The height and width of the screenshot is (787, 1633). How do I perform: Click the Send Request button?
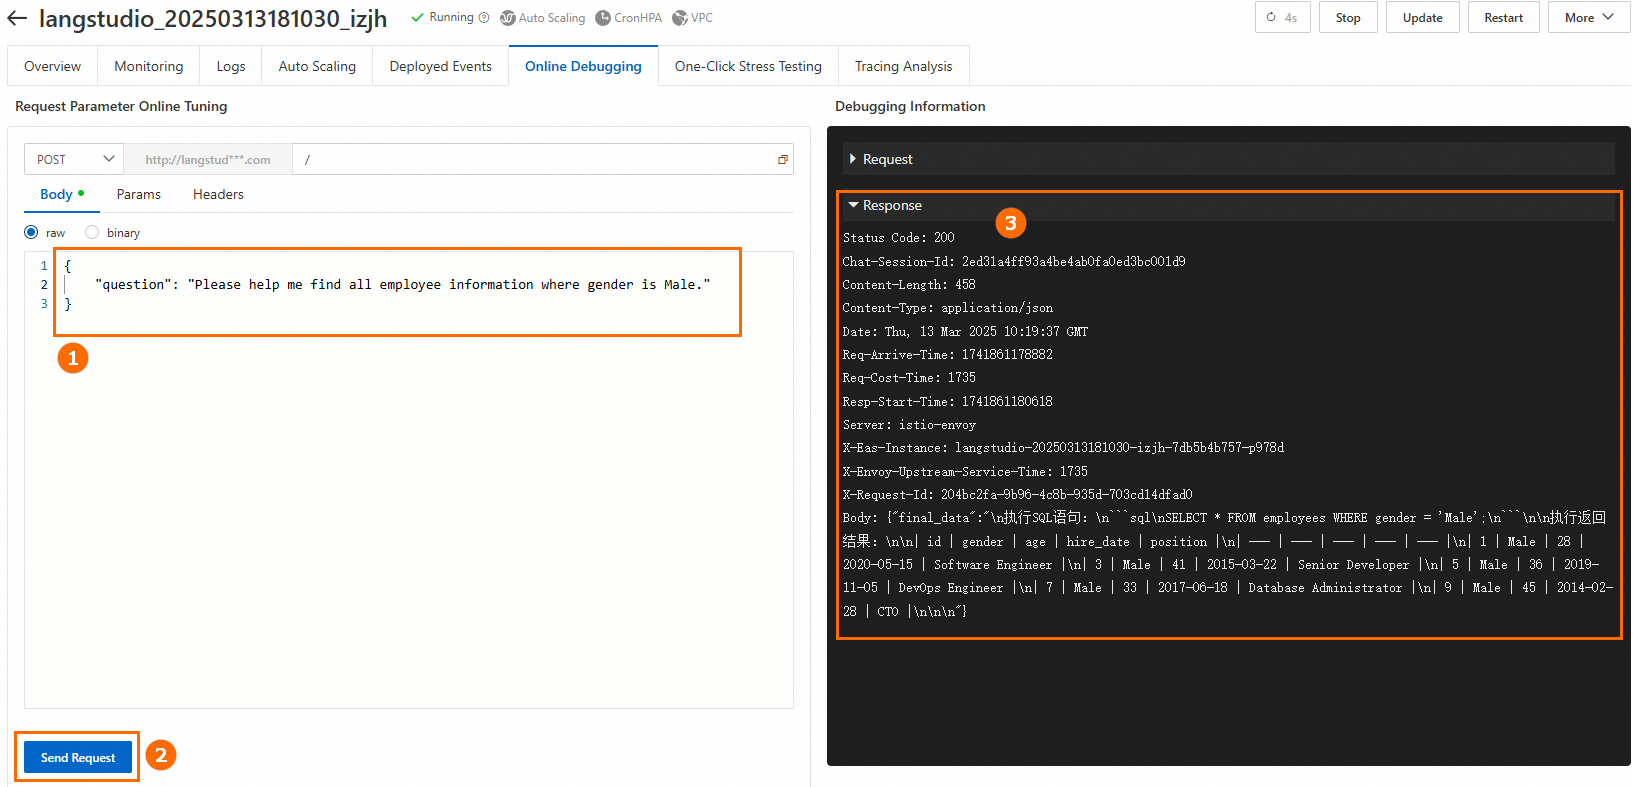point(78,758)
